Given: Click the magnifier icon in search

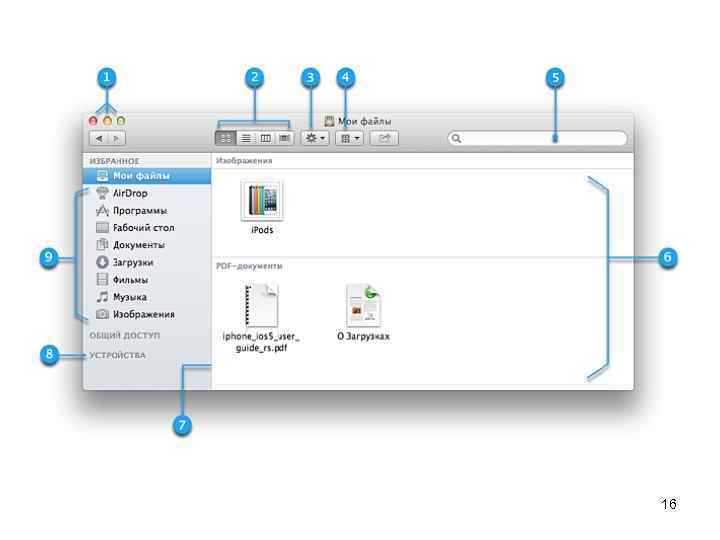Looking at the screenshot, I should click(456, 138).
